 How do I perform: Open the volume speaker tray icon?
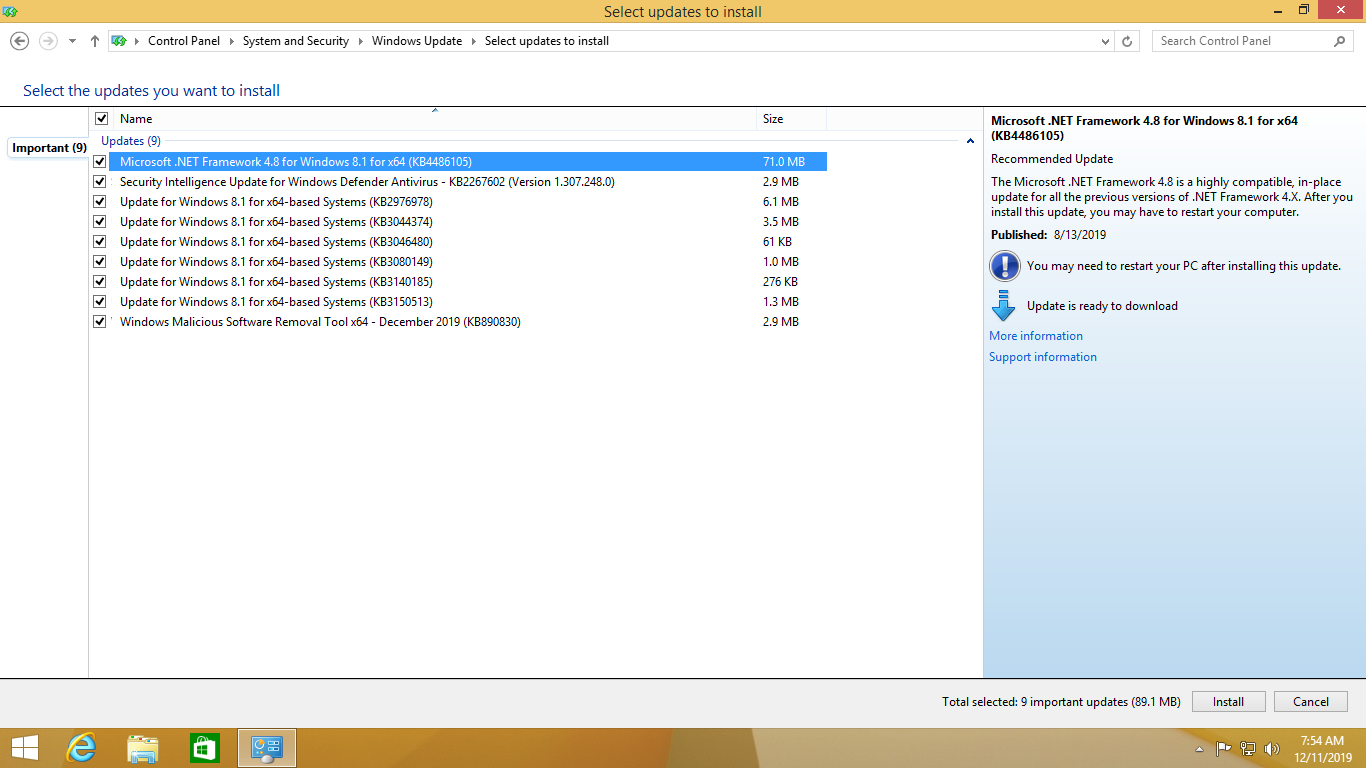(x=1272, y=748)
